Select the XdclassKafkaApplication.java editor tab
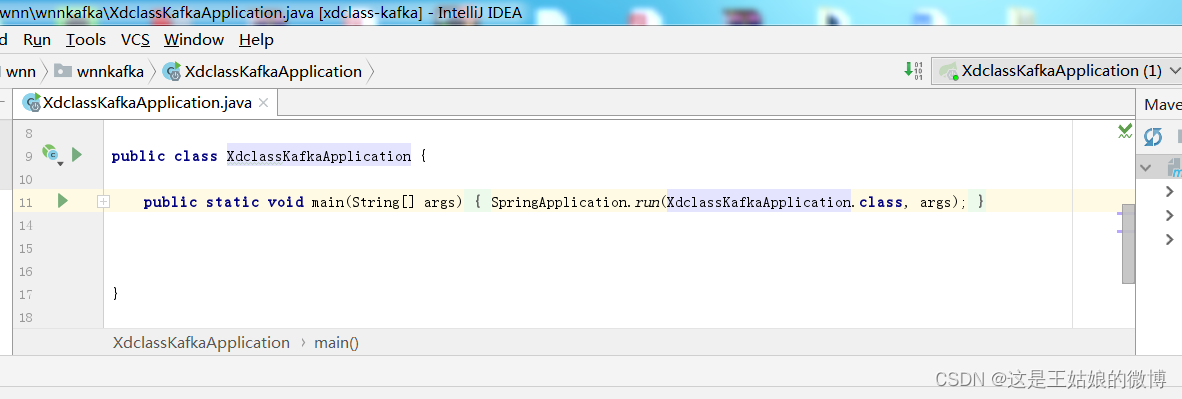 [x=145, y=103]
